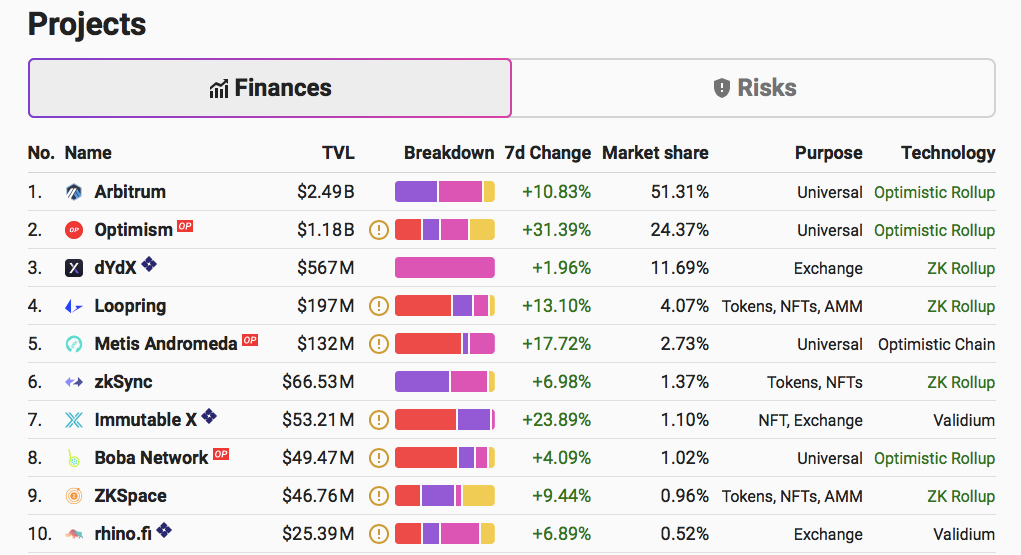Open the Arbitrum project link
The width and height of the screenshot is (1021, 555).
pos(130,192)
